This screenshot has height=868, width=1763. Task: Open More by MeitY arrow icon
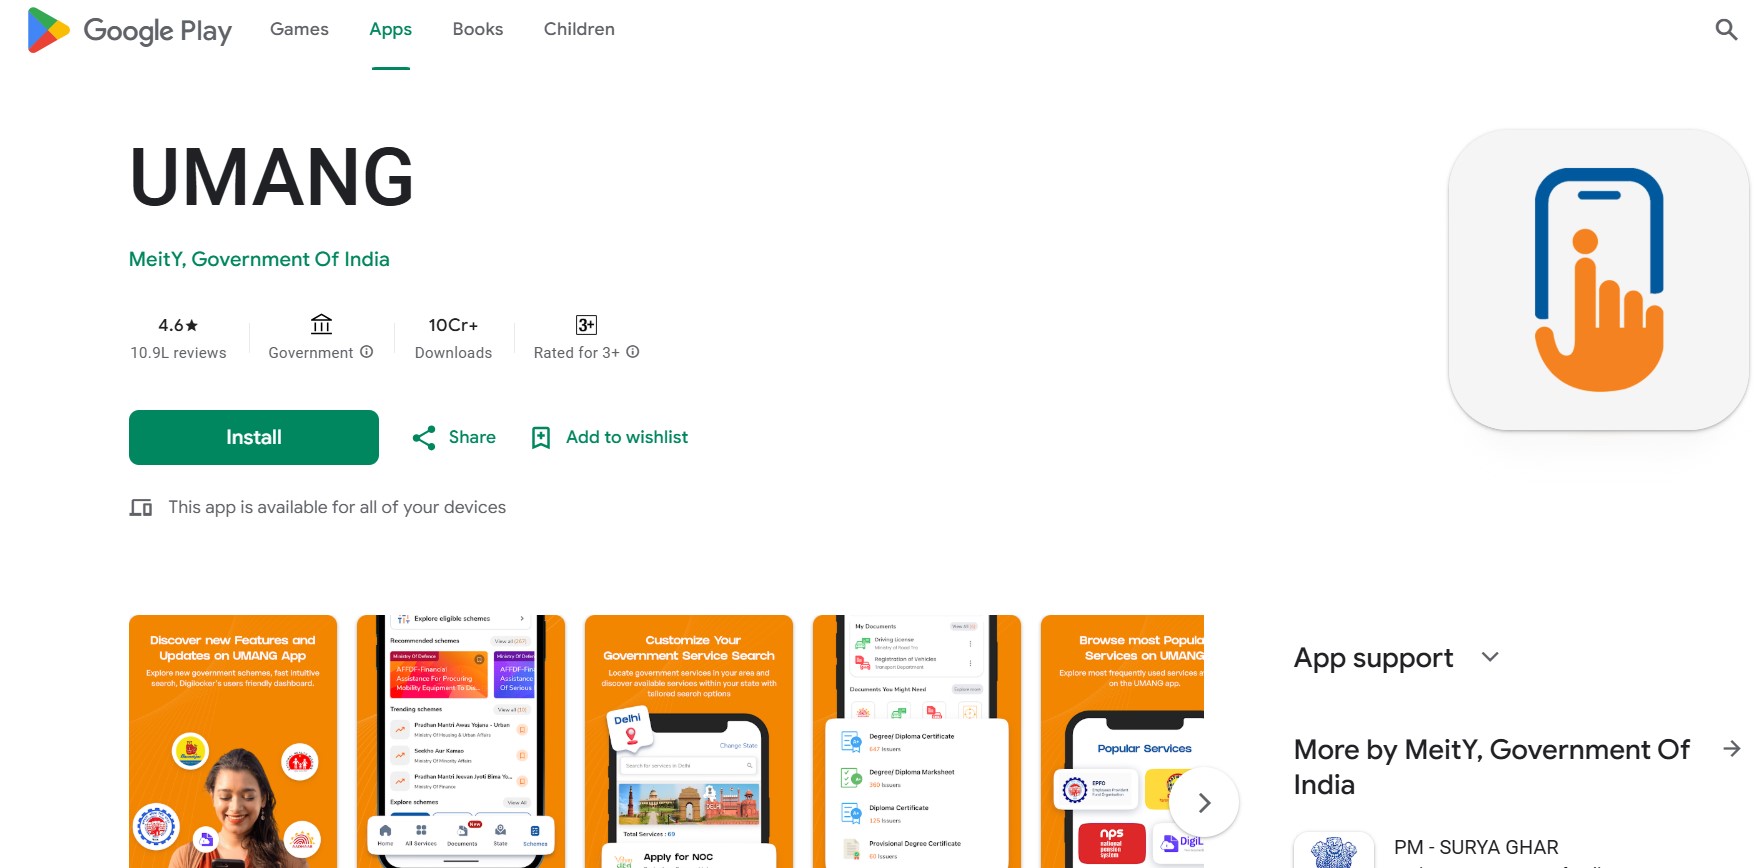(x=1732, y=749)
